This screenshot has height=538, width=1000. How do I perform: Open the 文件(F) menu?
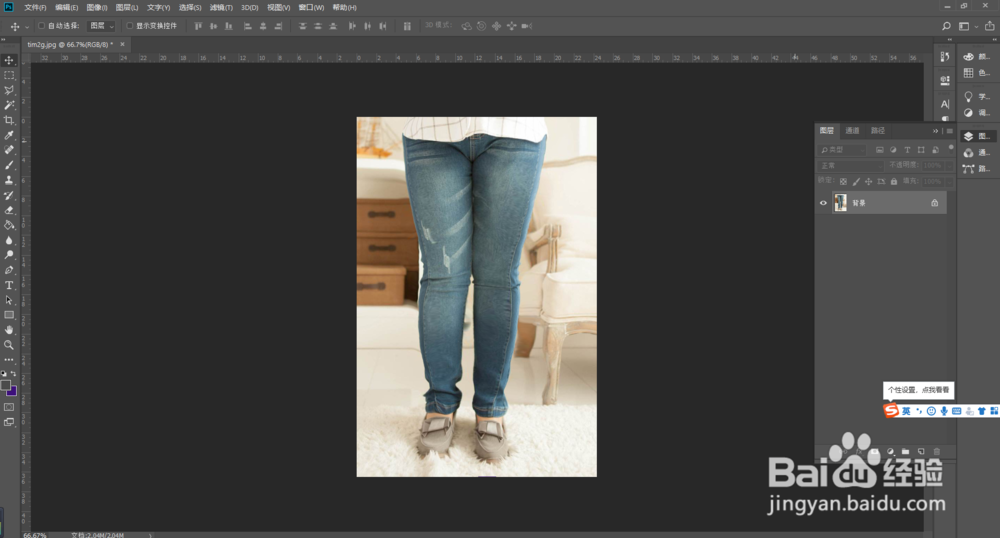pos(35,8)
